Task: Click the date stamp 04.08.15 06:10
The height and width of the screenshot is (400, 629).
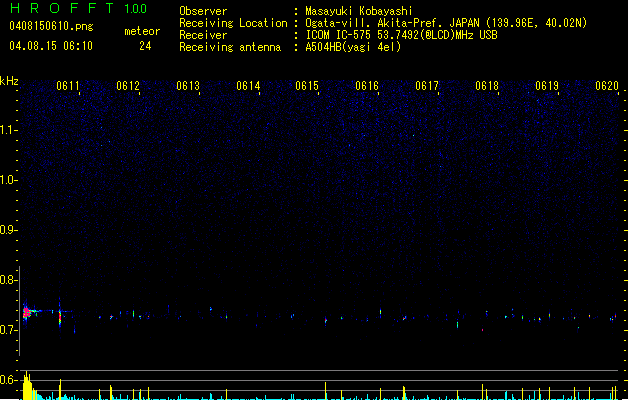Action: 51,46
